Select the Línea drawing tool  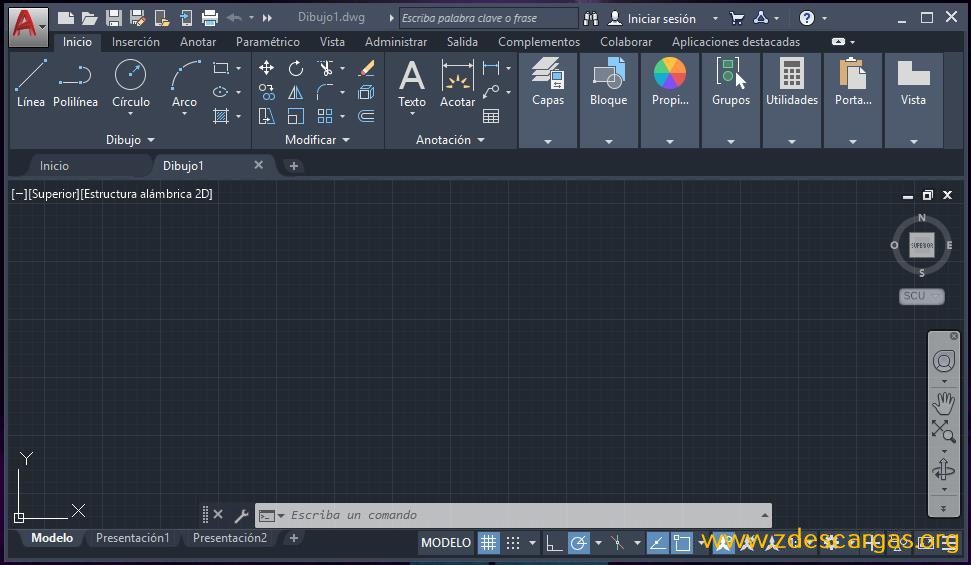pyautogui.click(x=30, y=84)
